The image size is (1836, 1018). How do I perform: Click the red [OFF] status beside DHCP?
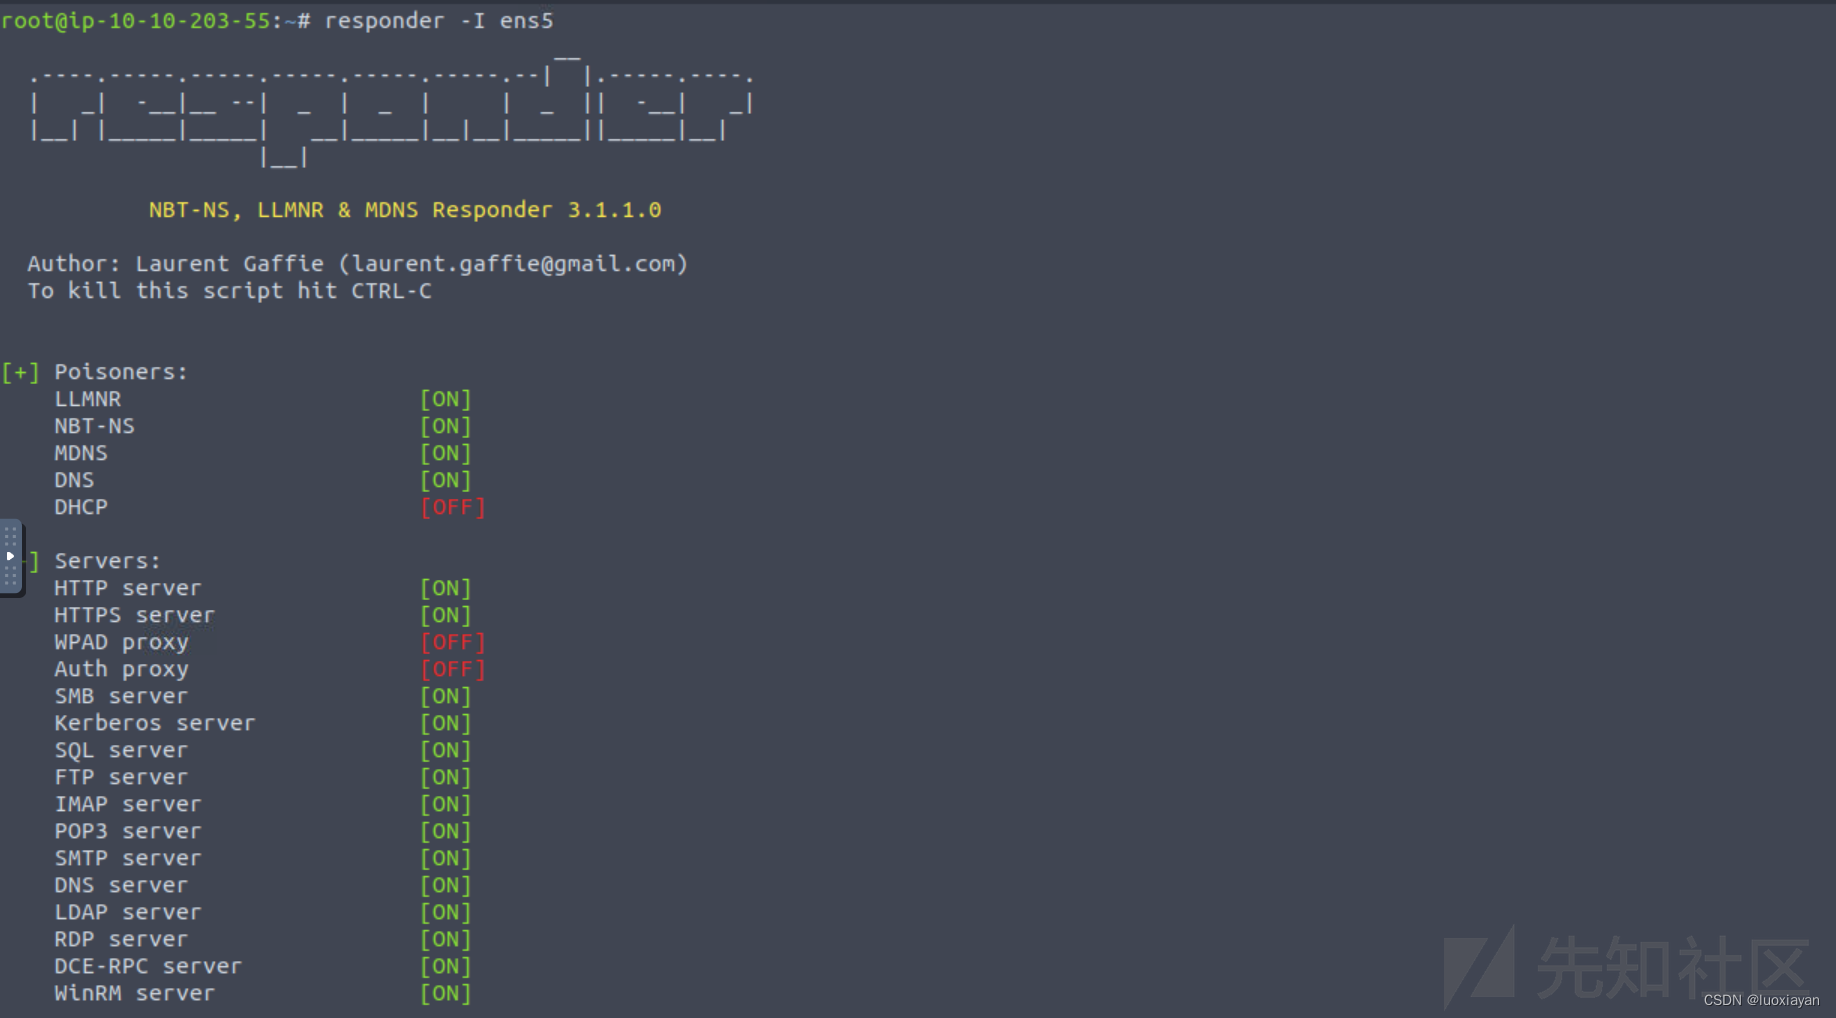pyautogui.click(x=452, y=507)
